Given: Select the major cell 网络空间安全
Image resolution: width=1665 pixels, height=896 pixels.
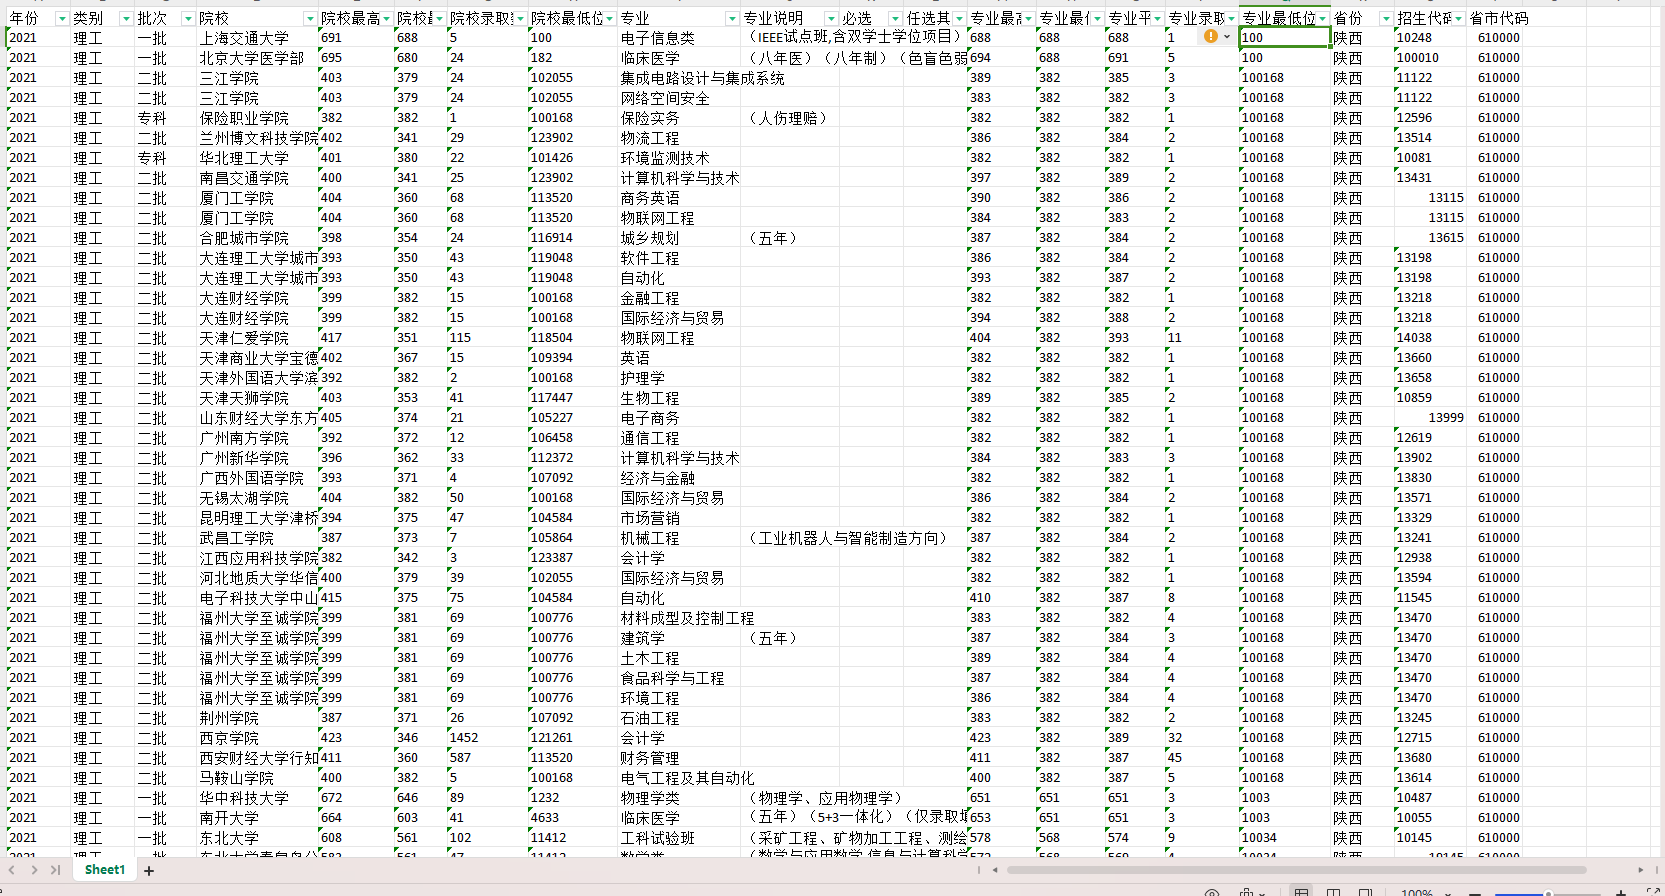Looking at the screenshot, I should pyautogui.click(x=679, y=98).
